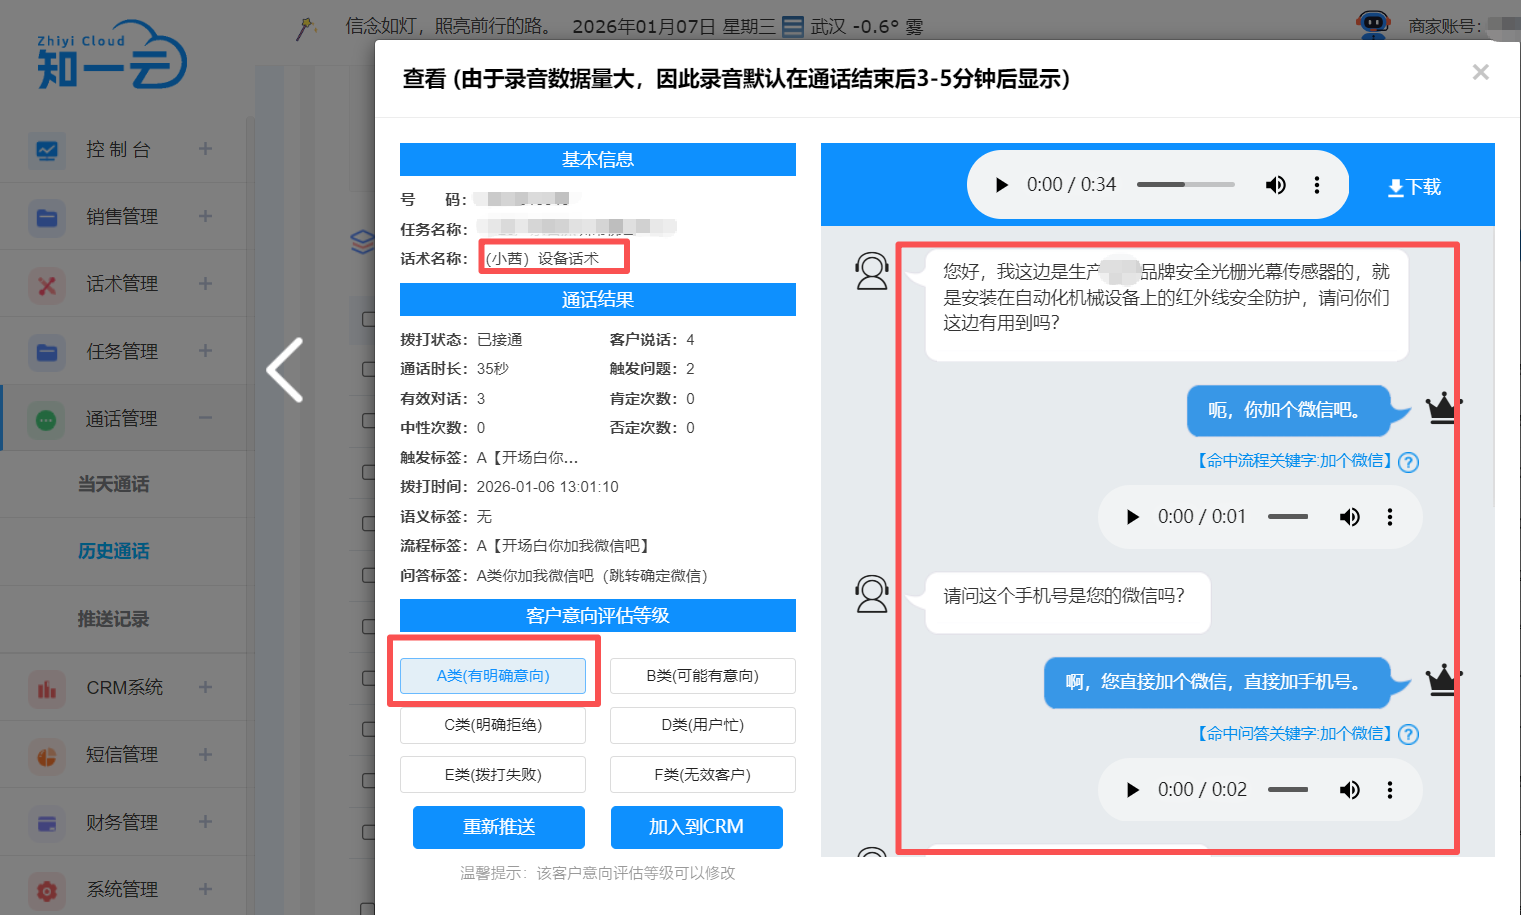1521x915 pixels.
Task: Choose F类(无效客户) intent level
Action: (702, 775)
